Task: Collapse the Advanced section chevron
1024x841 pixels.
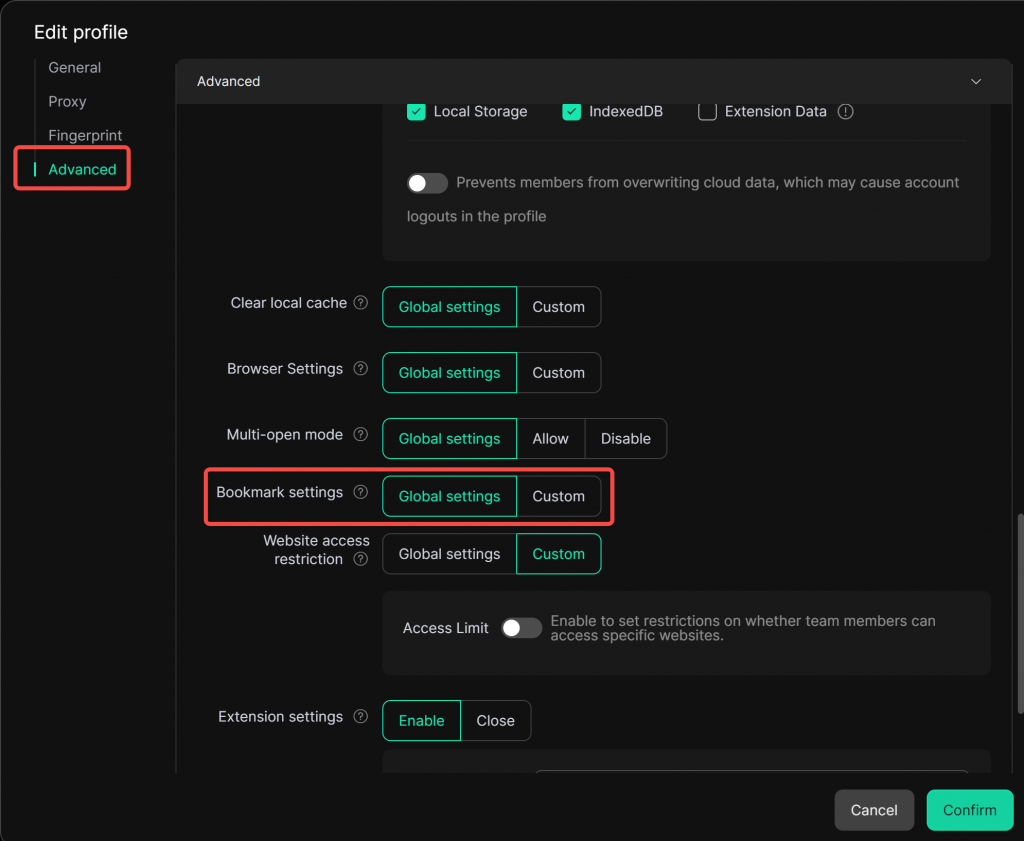Action: 976,82
